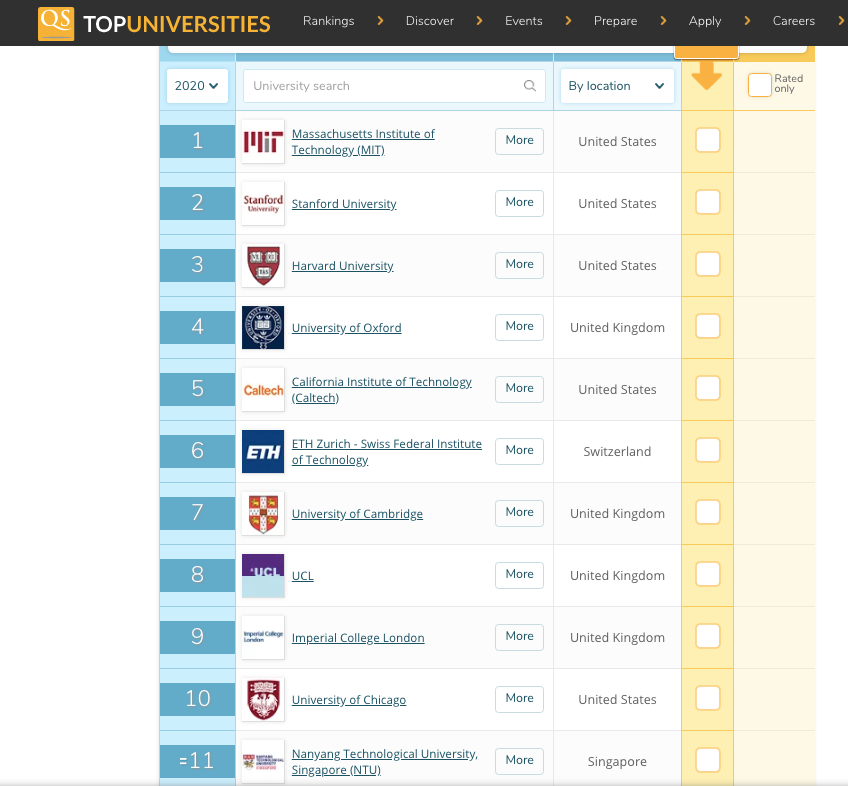Expand the arrow next to Events
The width and height of the screenshot is (848, 786).
568,21
